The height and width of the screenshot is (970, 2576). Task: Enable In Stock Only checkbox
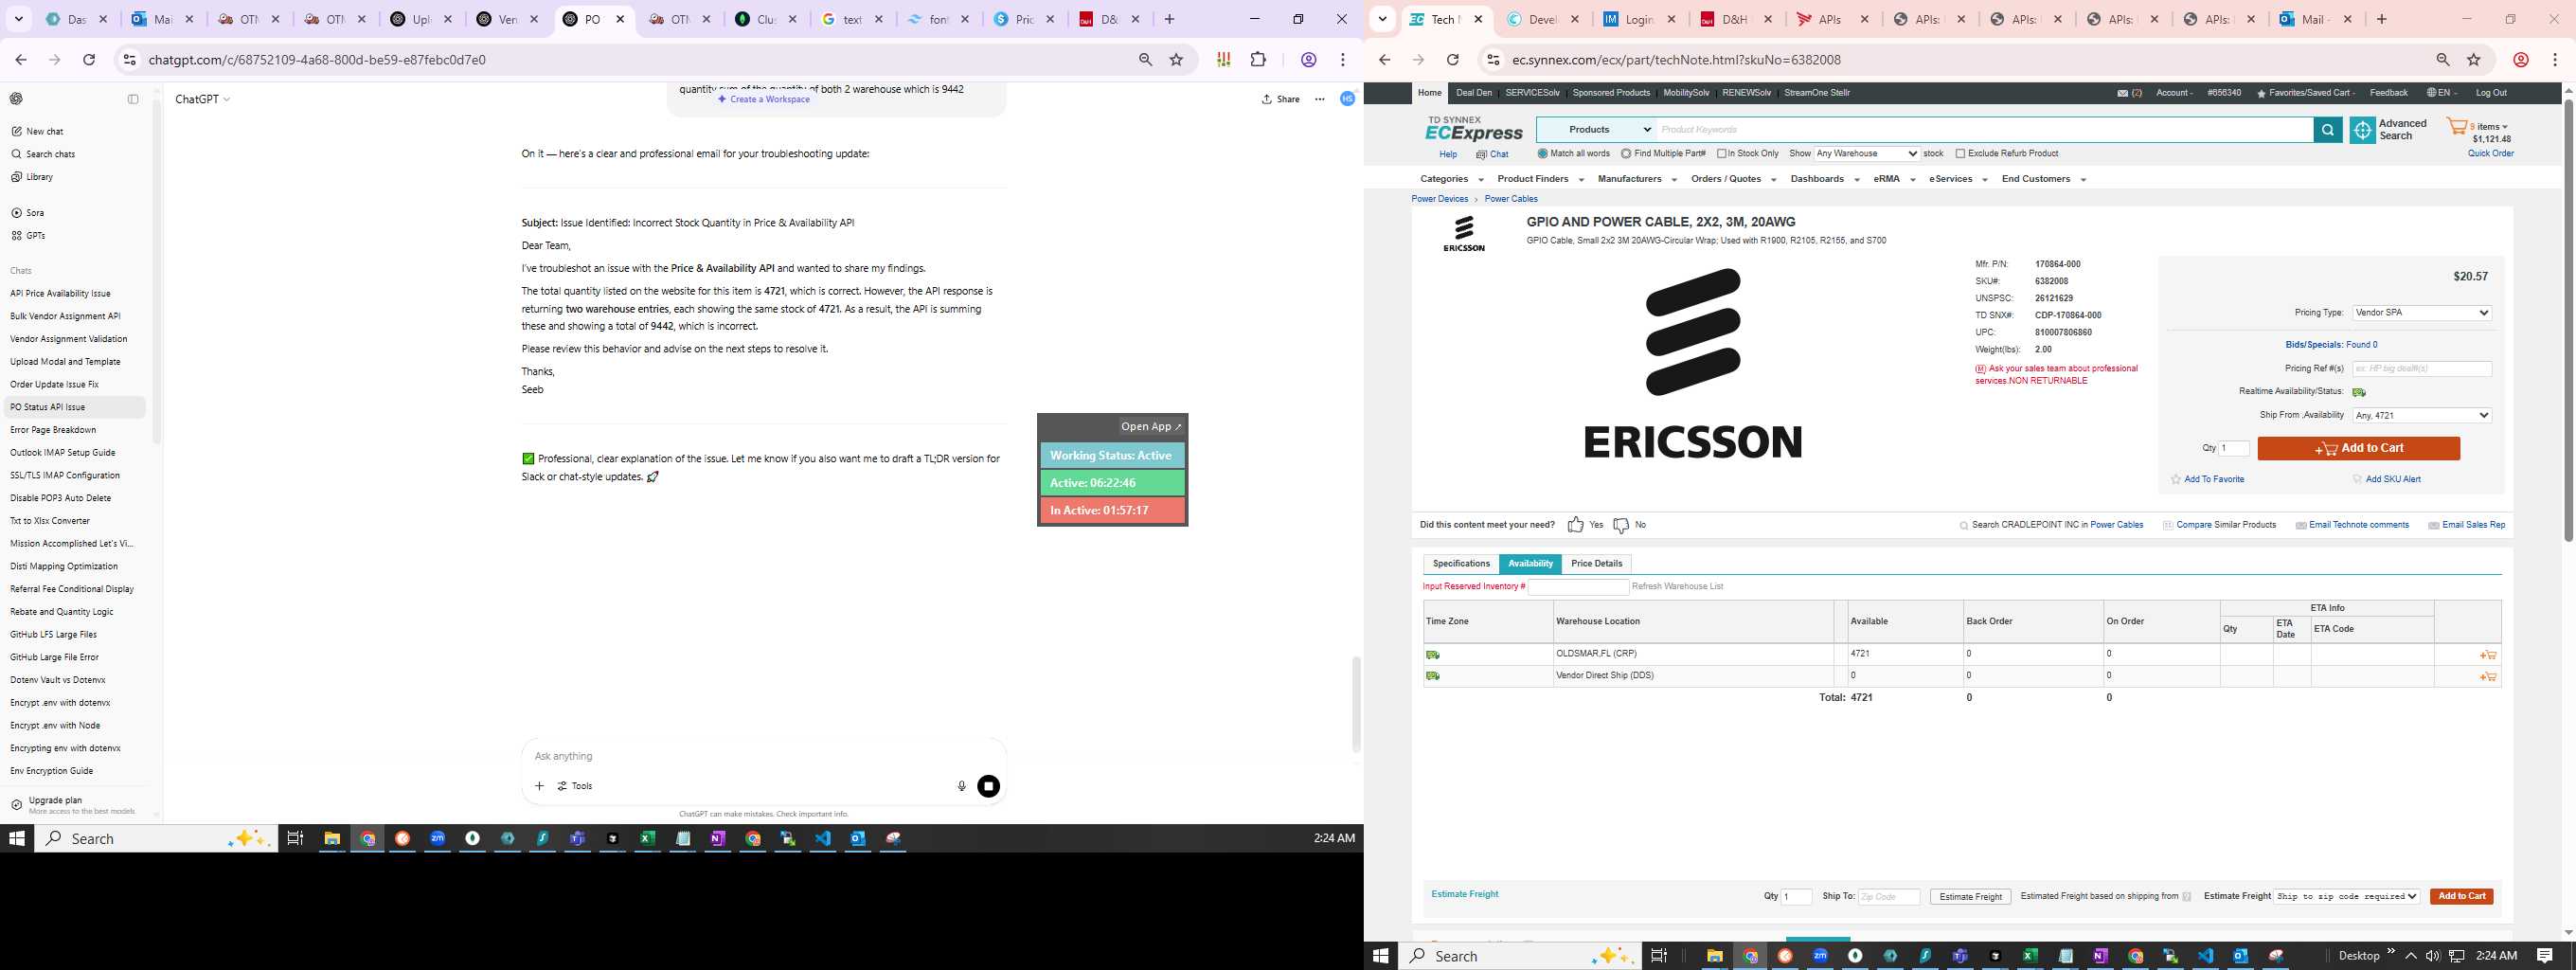(1722, 154)
